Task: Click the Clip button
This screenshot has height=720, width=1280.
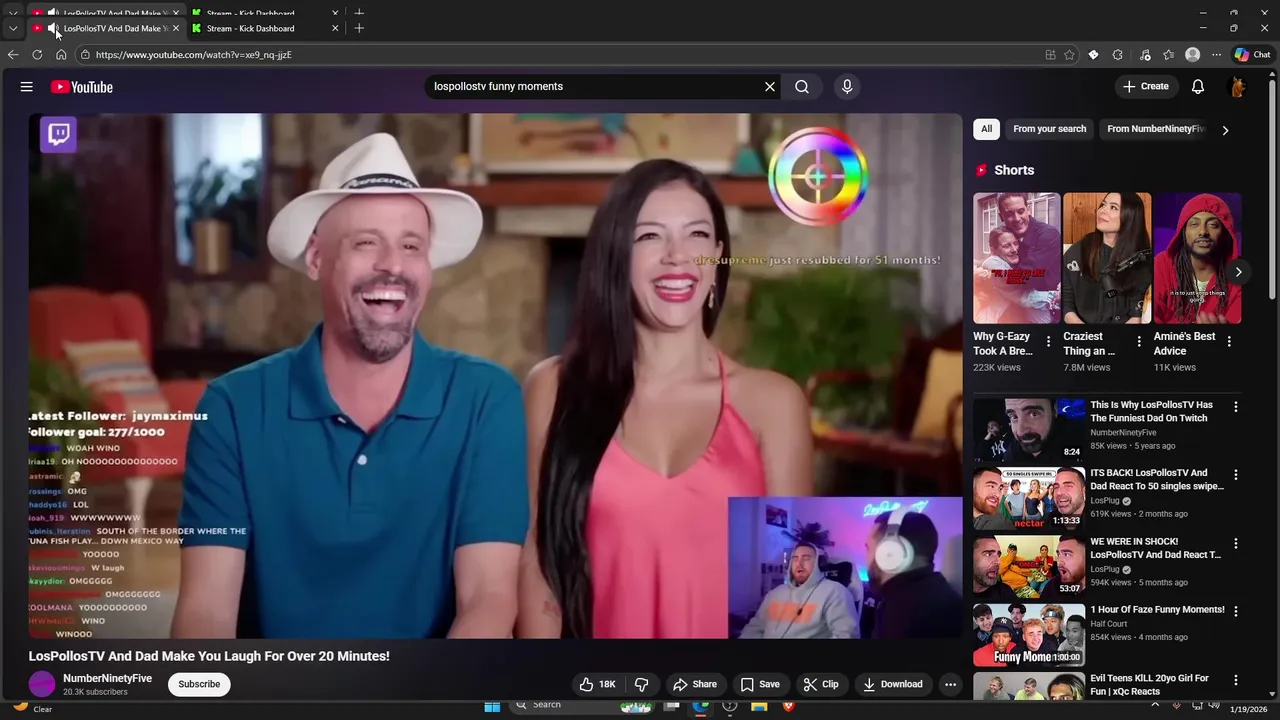Action: click(821, 684)
